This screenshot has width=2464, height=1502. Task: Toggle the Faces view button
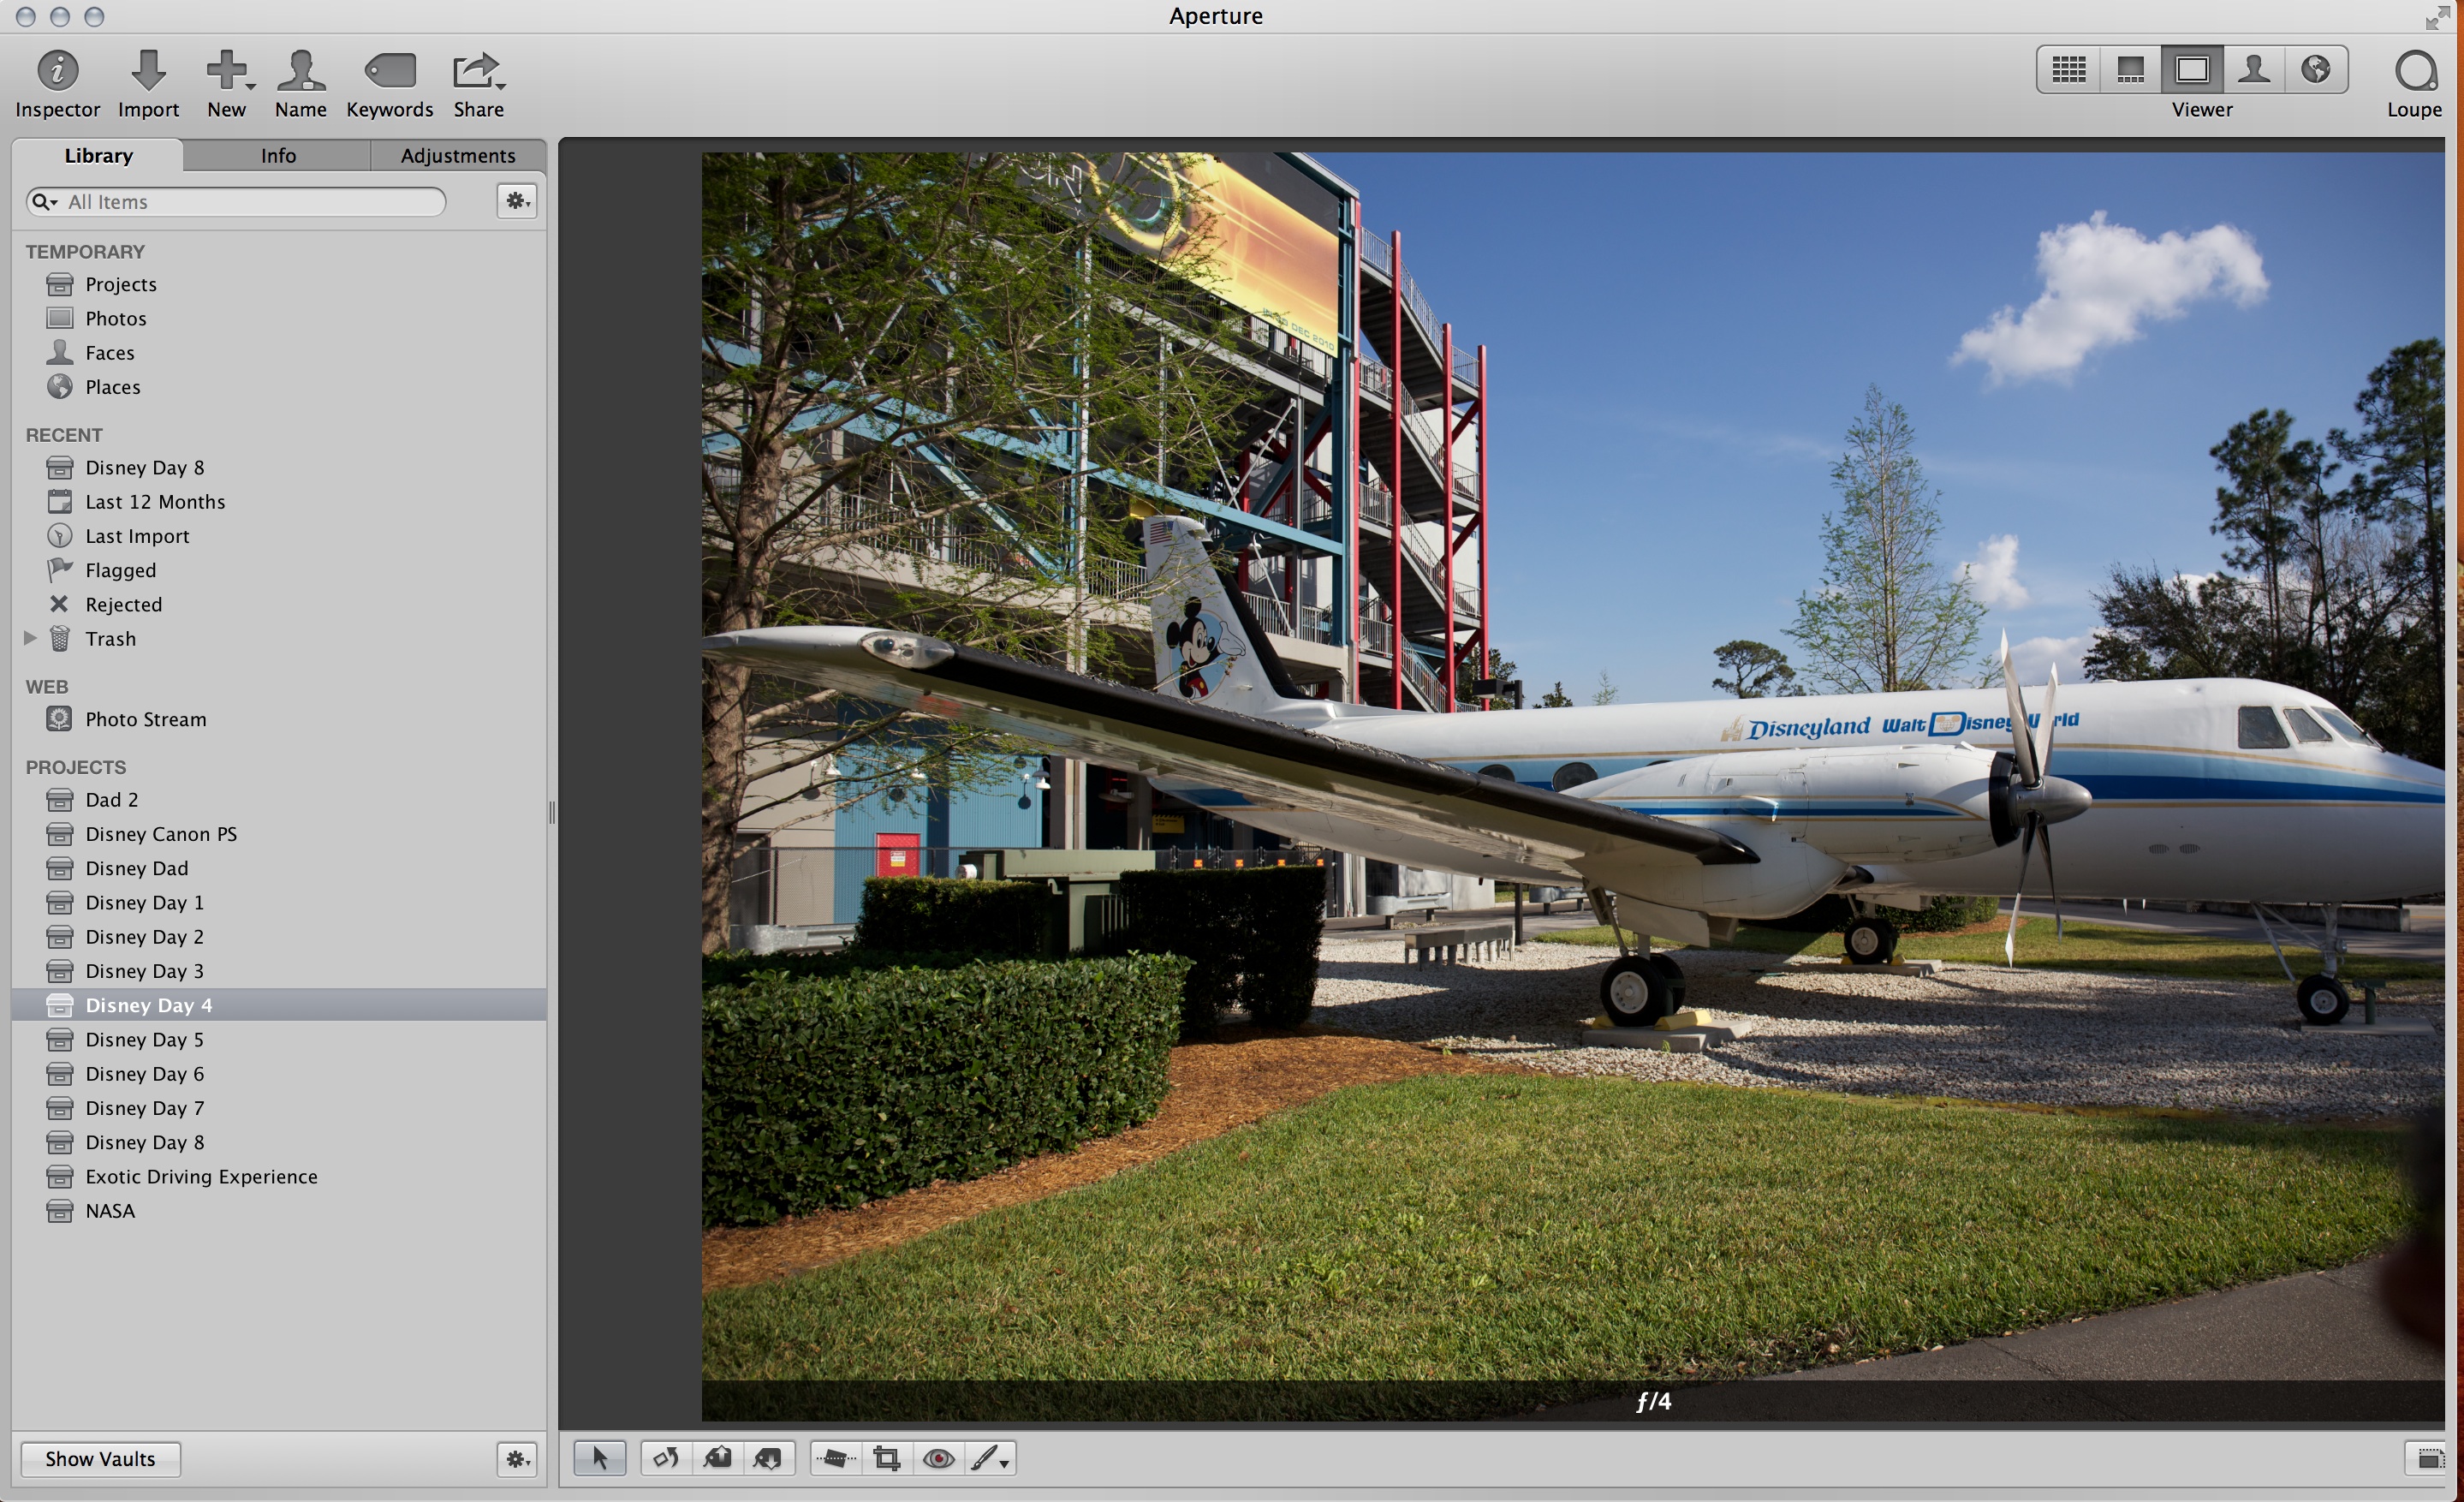[2253, 70]
